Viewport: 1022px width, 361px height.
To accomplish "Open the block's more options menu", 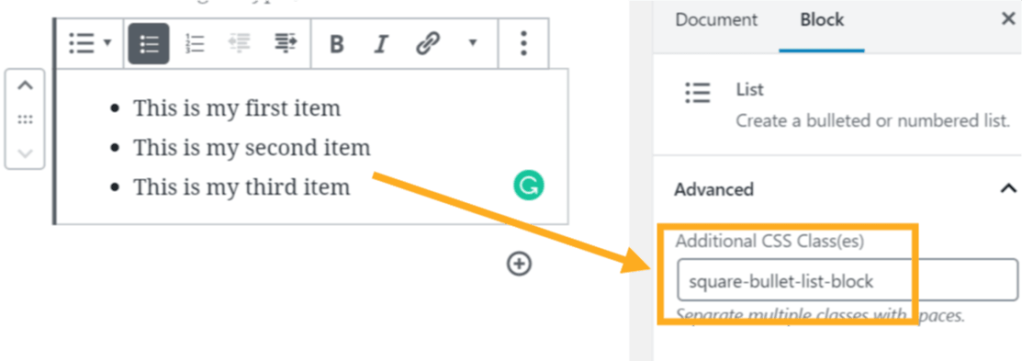I will pos(523,44).
